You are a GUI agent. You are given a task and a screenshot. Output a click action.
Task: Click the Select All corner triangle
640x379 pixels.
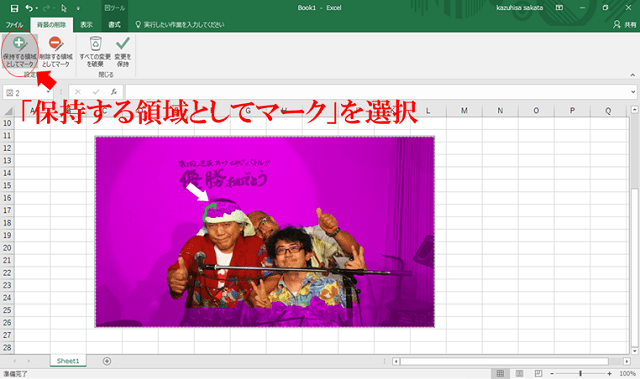point(8,111)
